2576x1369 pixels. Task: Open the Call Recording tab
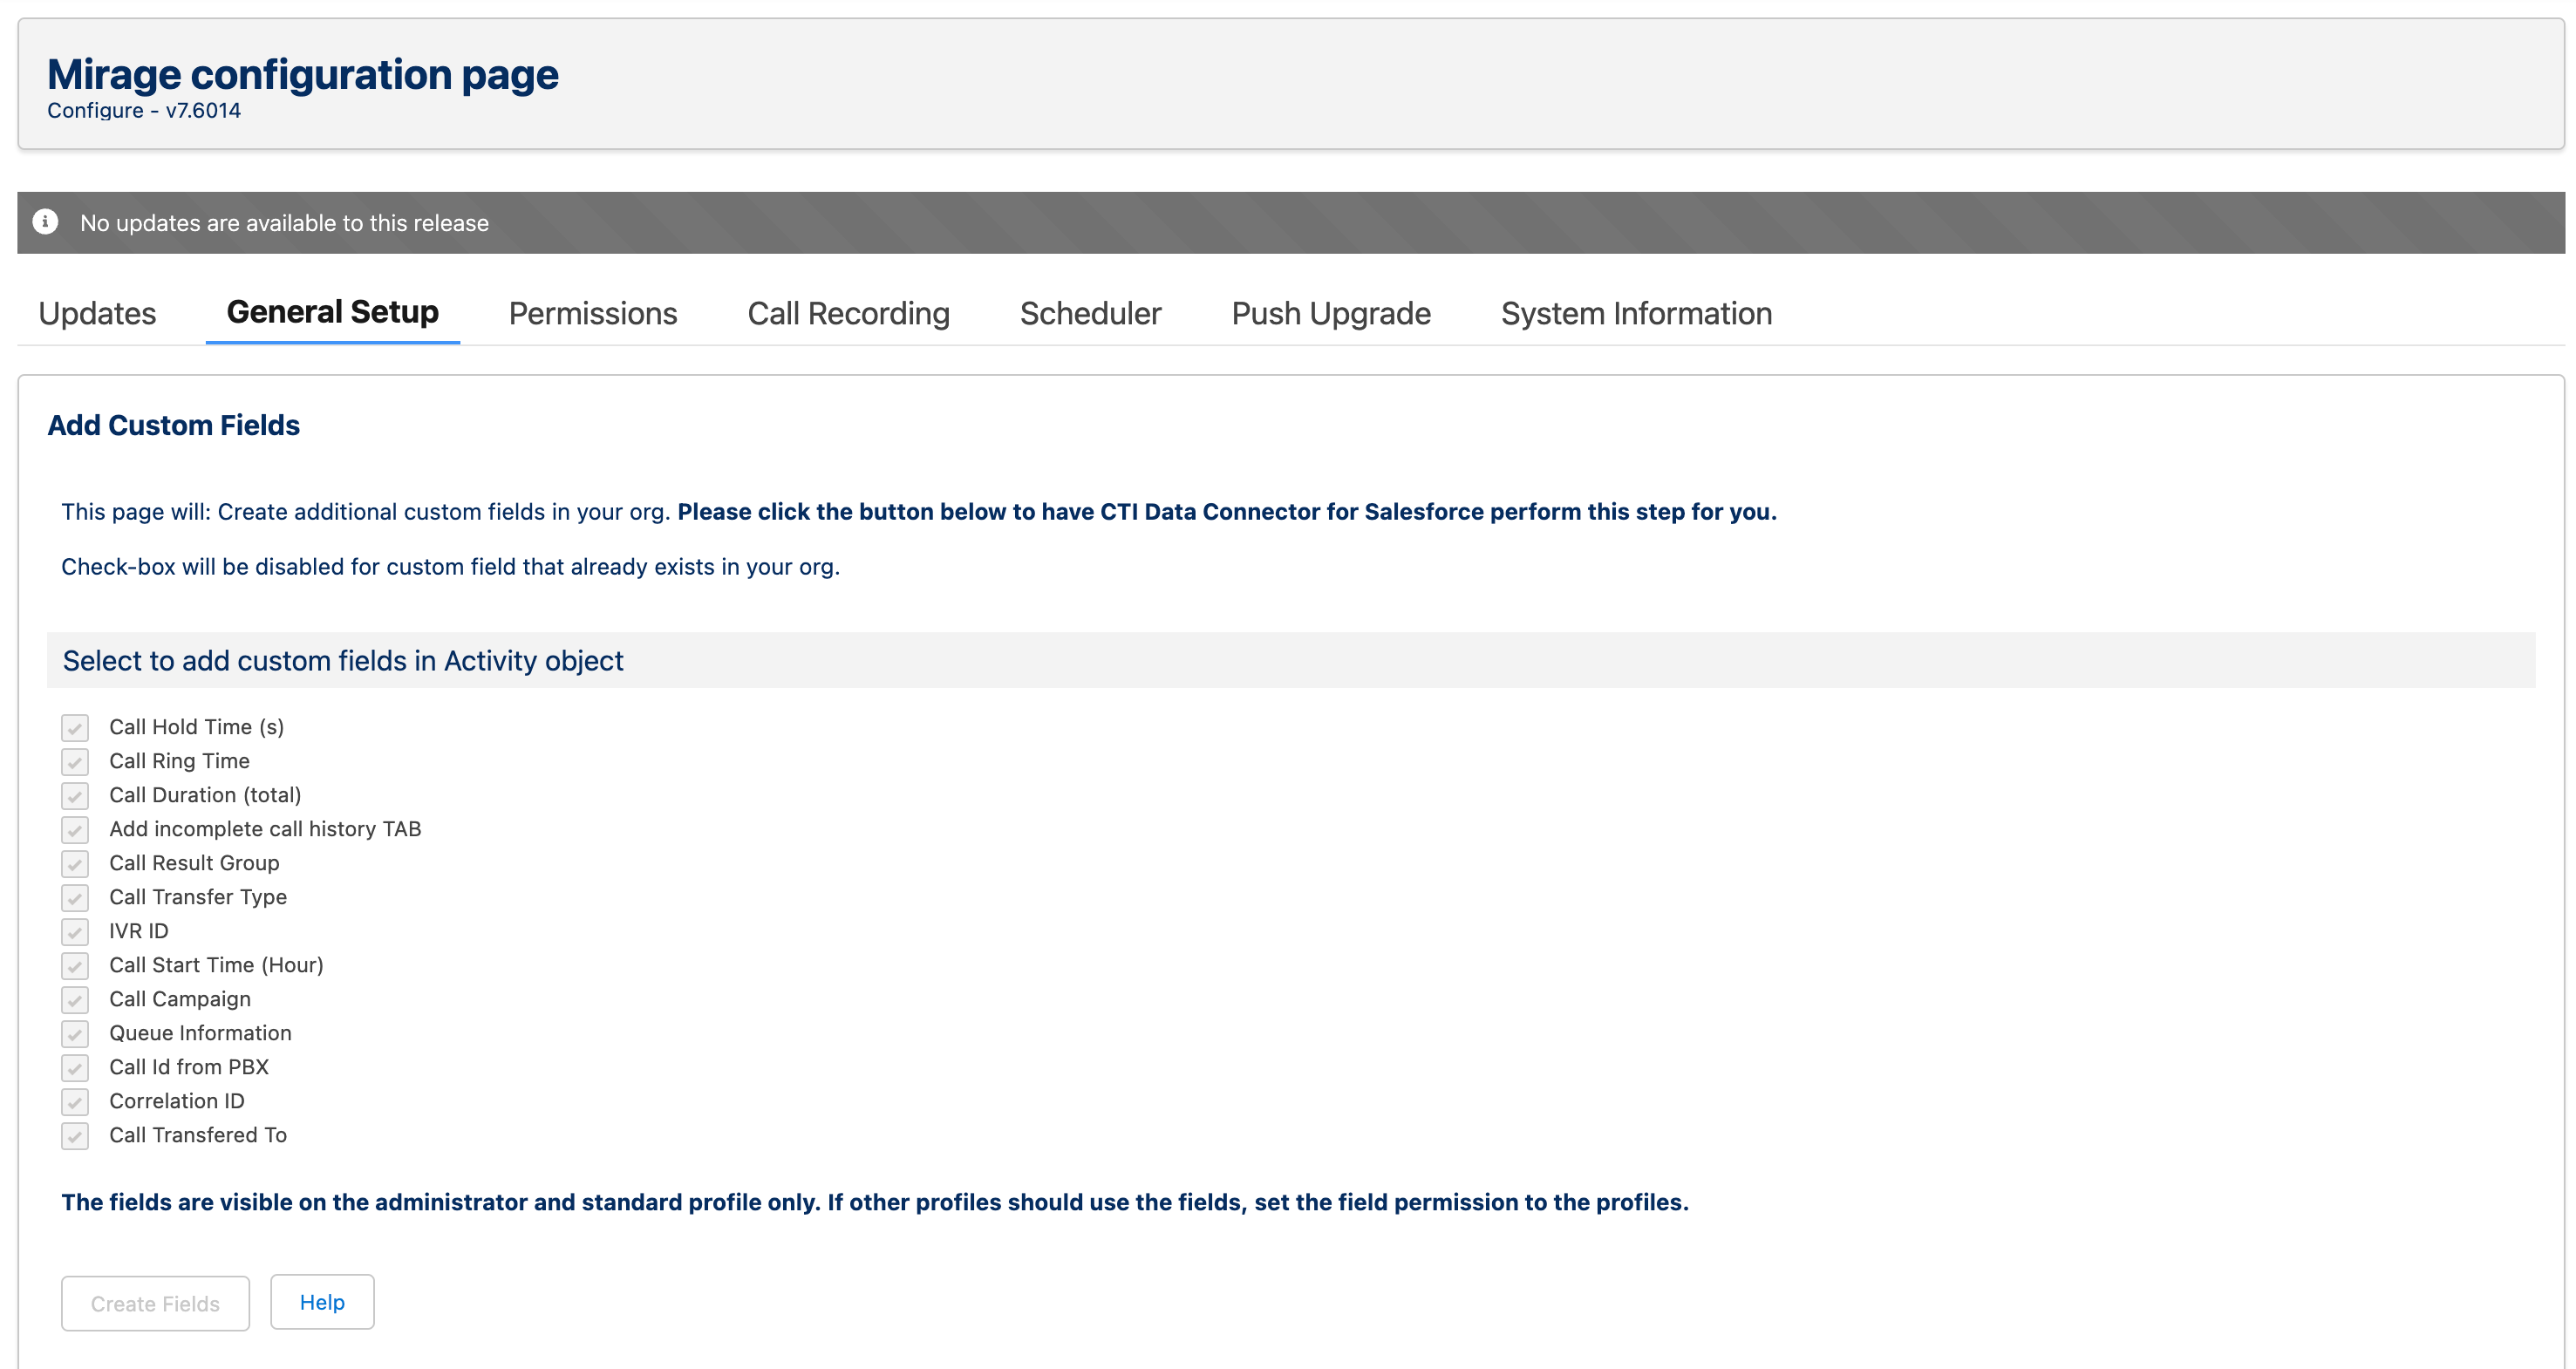(x=848, y=314)
